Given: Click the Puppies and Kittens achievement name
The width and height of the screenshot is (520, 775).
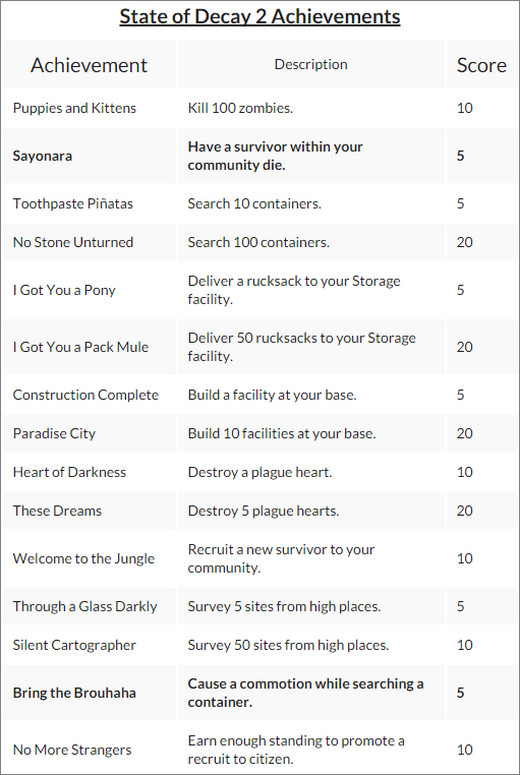Looking at the screenshot, I should tap(75, 108).
